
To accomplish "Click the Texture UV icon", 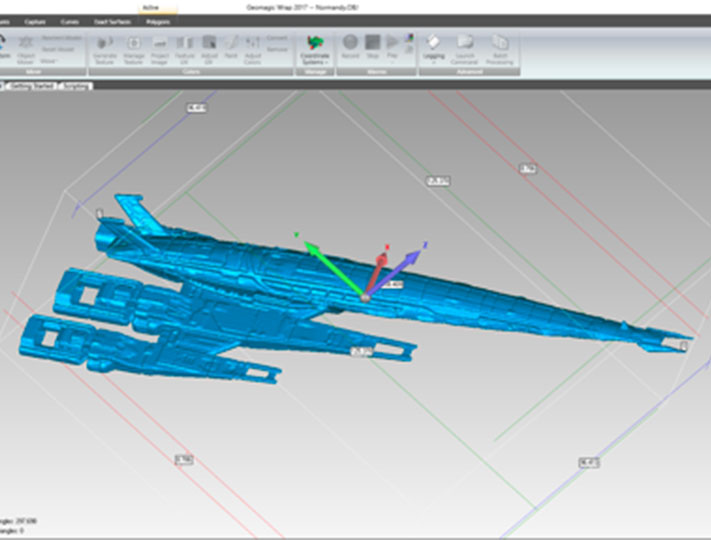I will pyautogui.click(x=185, y=45).
